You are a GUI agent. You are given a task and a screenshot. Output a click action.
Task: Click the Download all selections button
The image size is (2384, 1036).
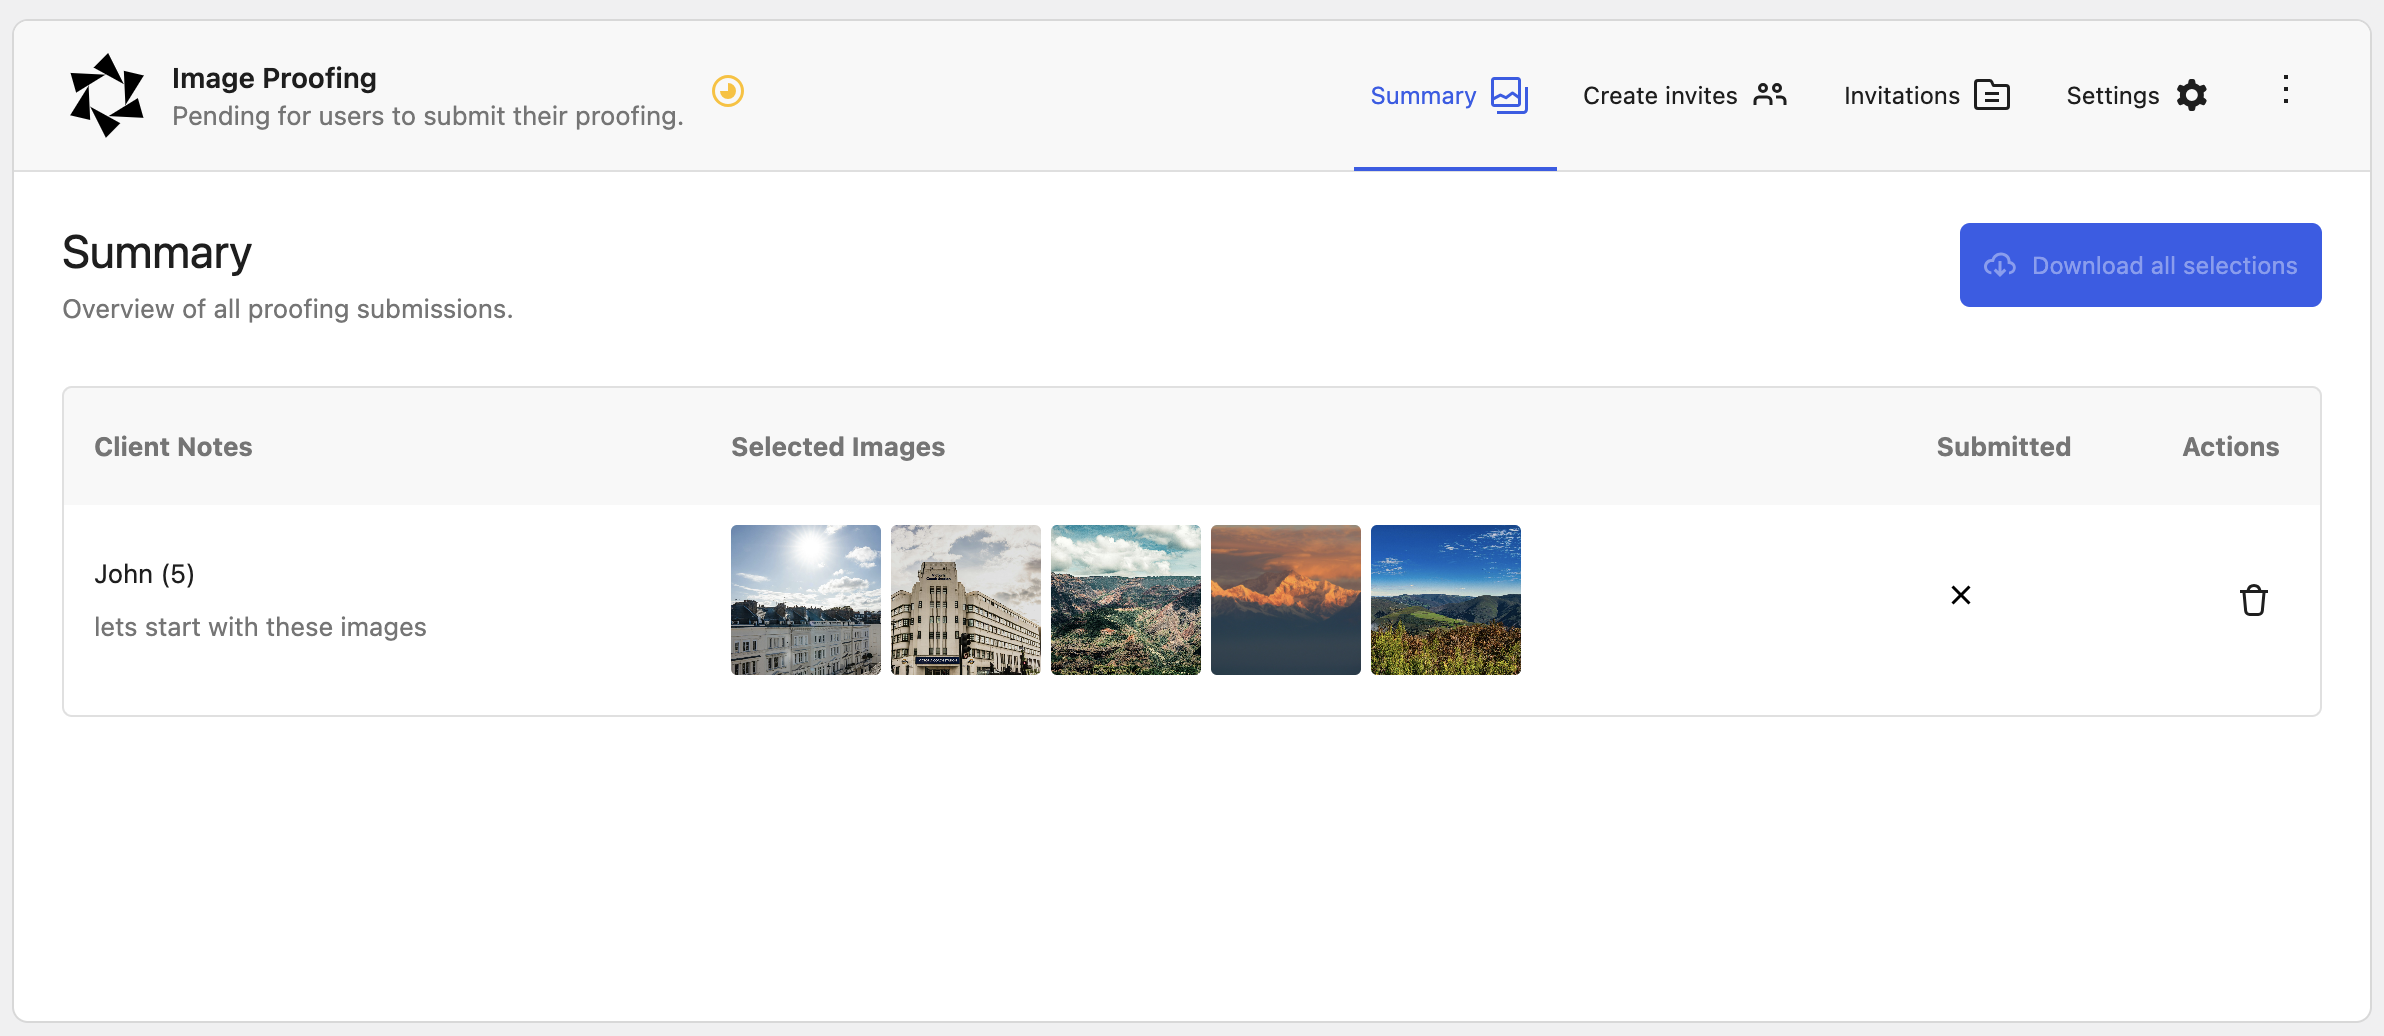(2139, 265)
